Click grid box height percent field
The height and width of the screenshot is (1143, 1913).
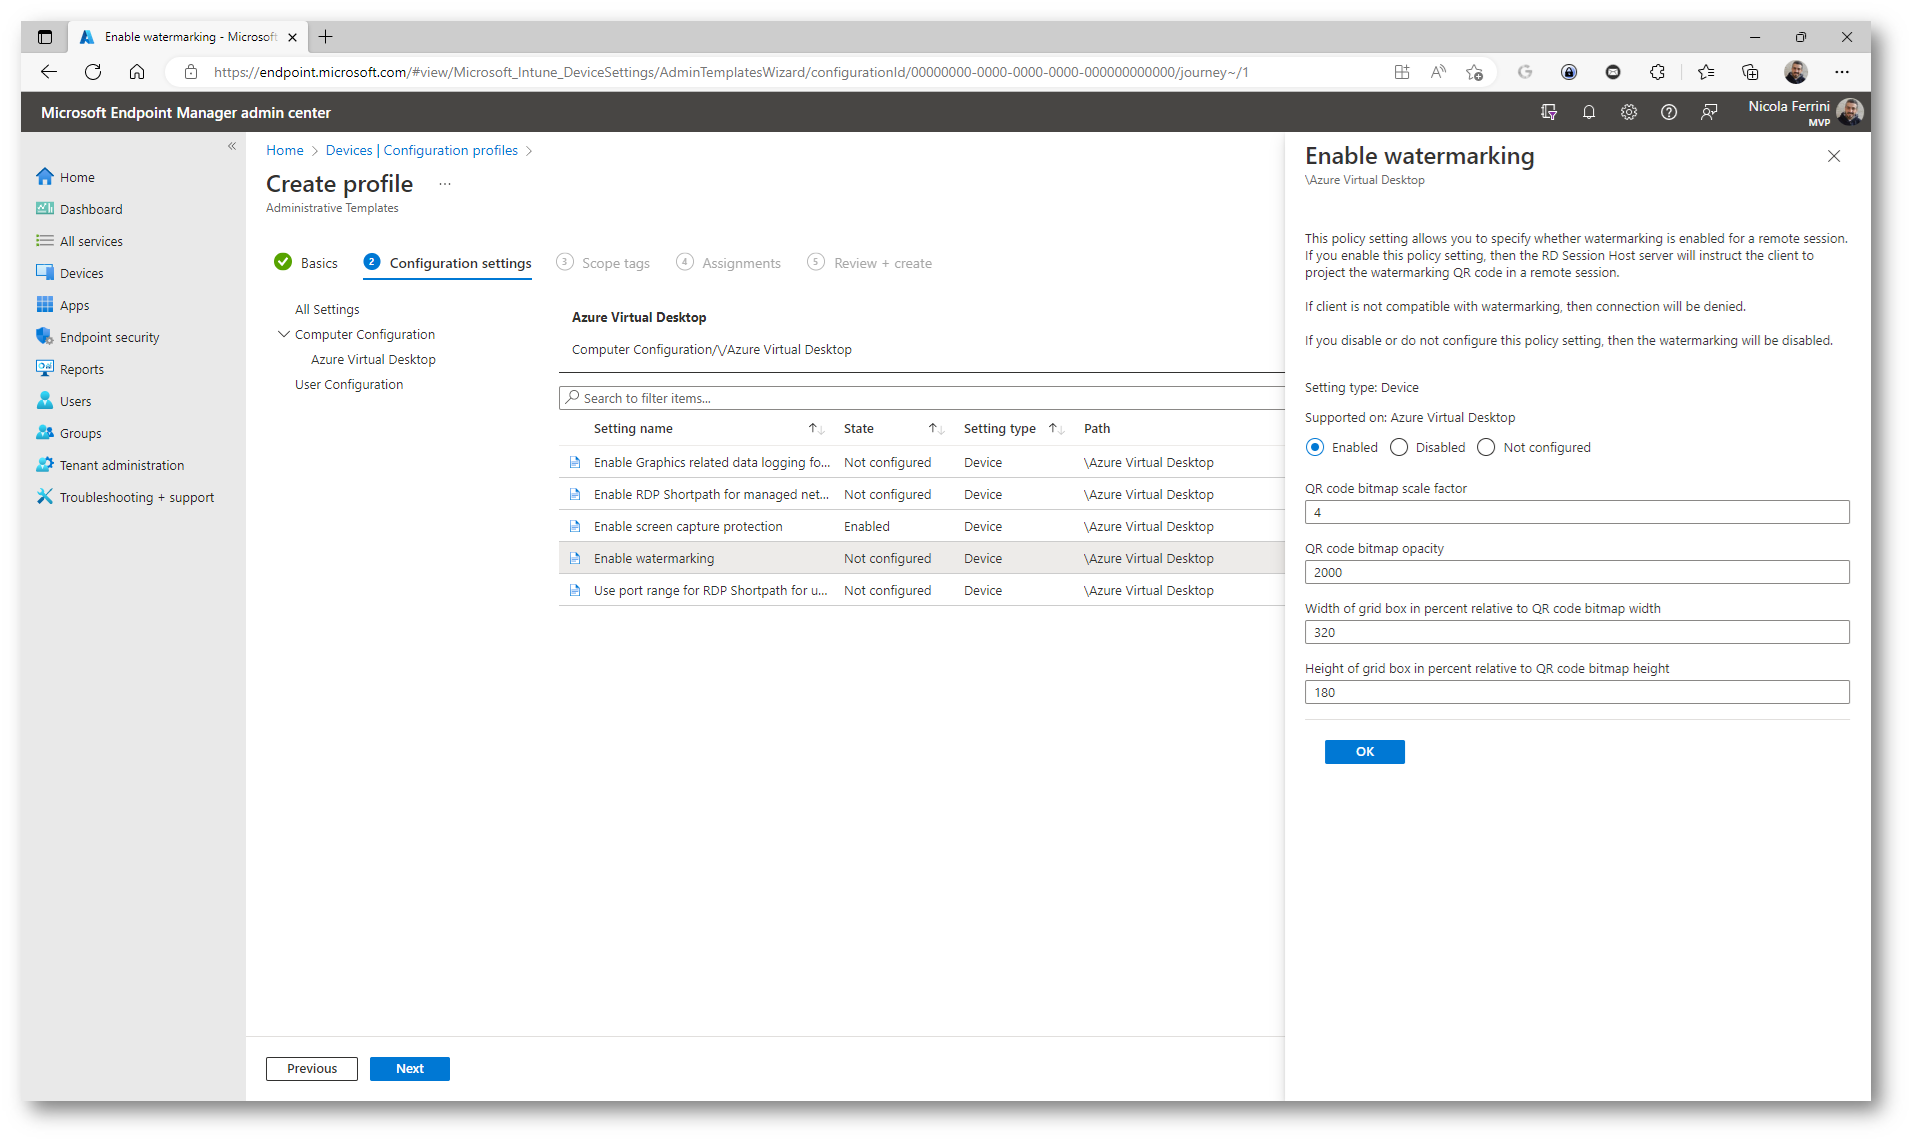(1577, 692)
